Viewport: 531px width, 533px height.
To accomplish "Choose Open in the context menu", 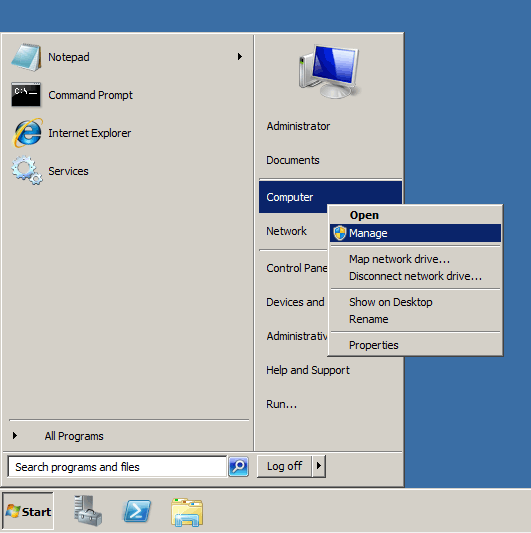I will tap(415, 215).
